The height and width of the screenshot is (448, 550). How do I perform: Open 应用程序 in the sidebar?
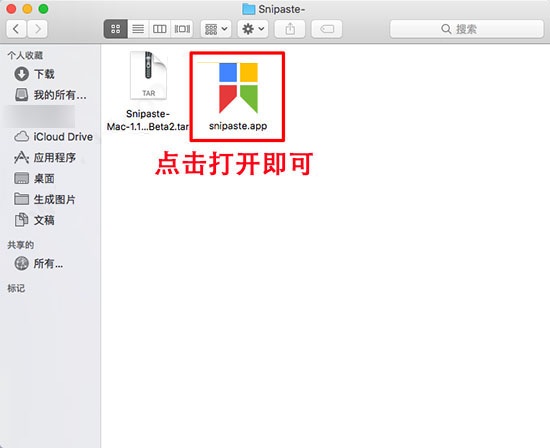45,158
